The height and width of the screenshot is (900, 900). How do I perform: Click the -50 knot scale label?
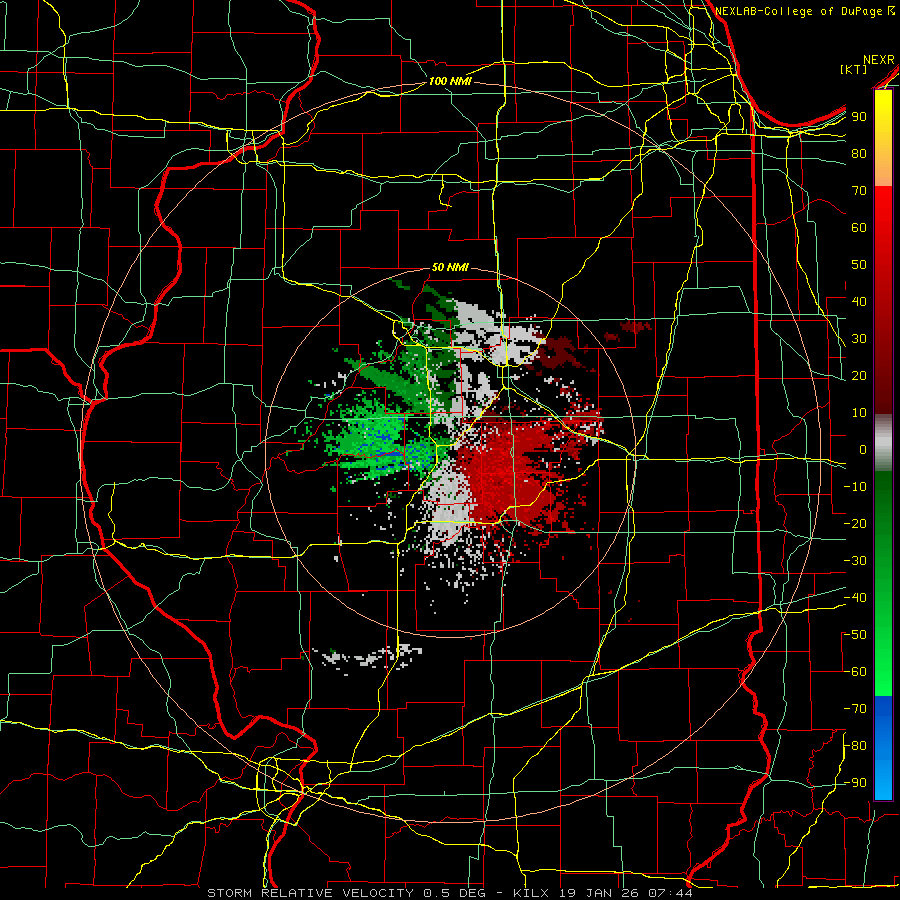pos(856,635)
